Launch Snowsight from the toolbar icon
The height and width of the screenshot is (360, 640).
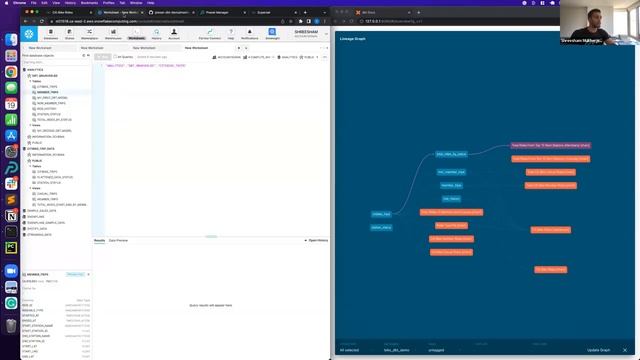(272, 34)
